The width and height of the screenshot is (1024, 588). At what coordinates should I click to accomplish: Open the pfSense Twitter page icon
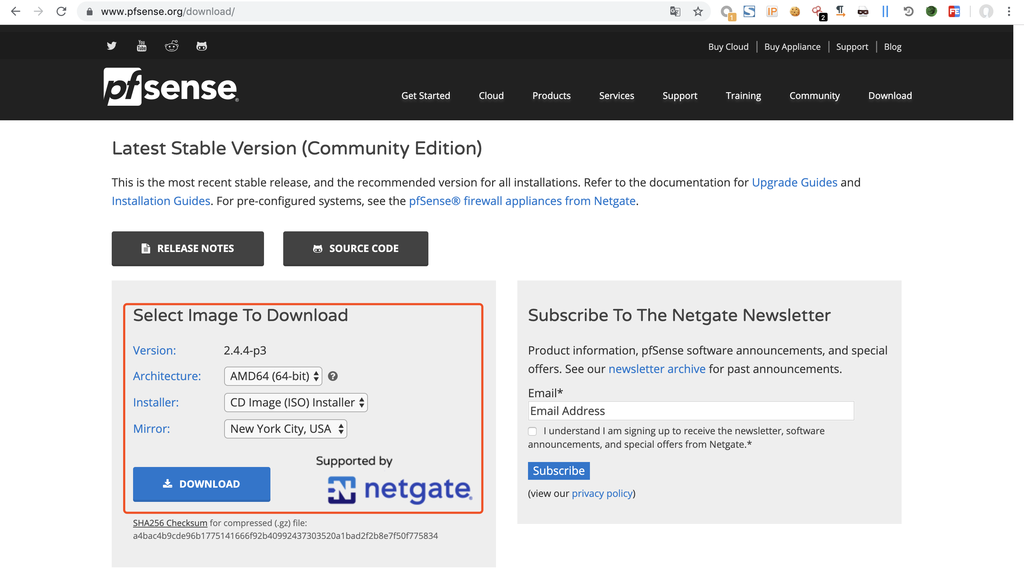pos(111,46)
